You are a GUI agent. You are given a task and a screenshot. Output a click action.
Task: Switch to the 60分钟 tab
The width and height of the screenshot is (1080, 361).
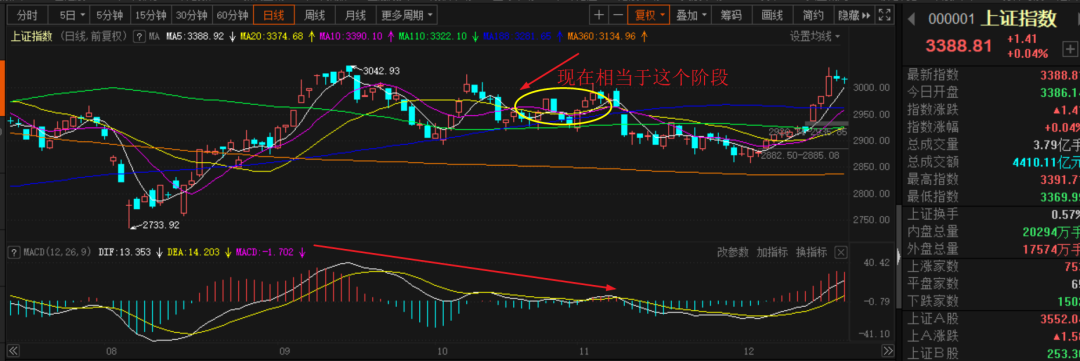pyautogui.click(x=232, y=14)
